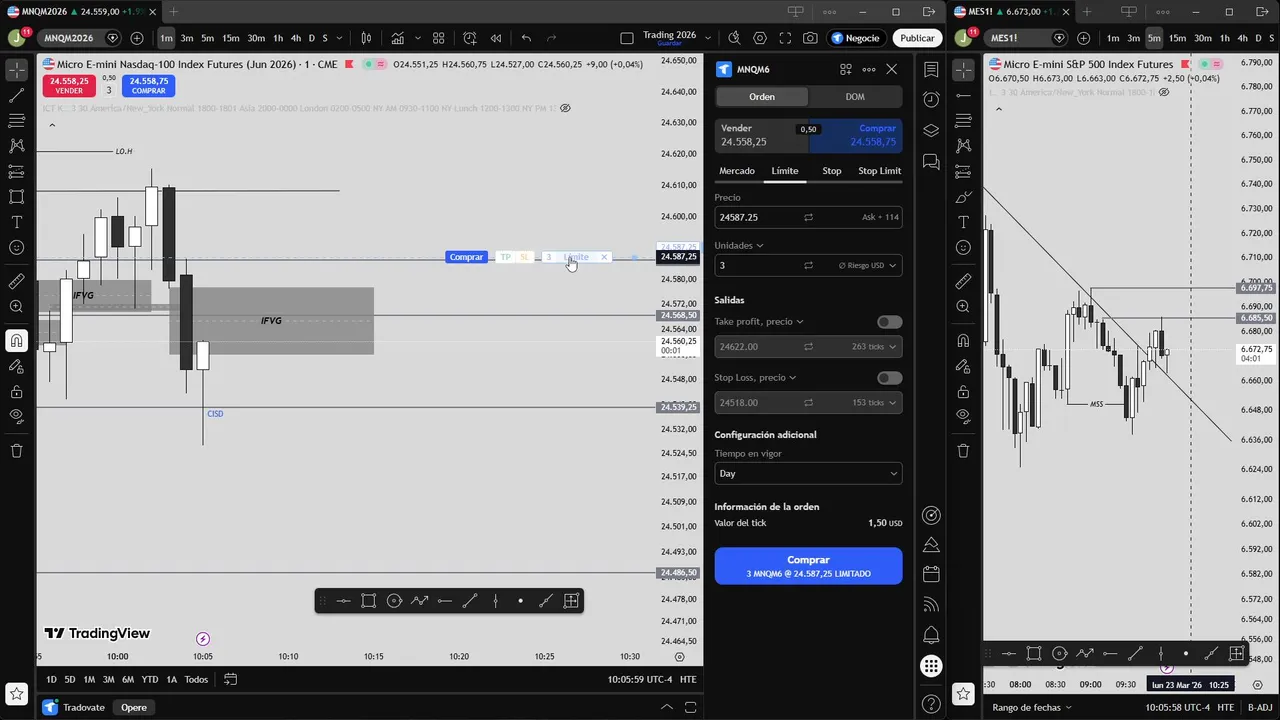This screenshot has width=1280, height=720.
Task: Click the large blue Comprar order submit button
Action: [808, 566]
